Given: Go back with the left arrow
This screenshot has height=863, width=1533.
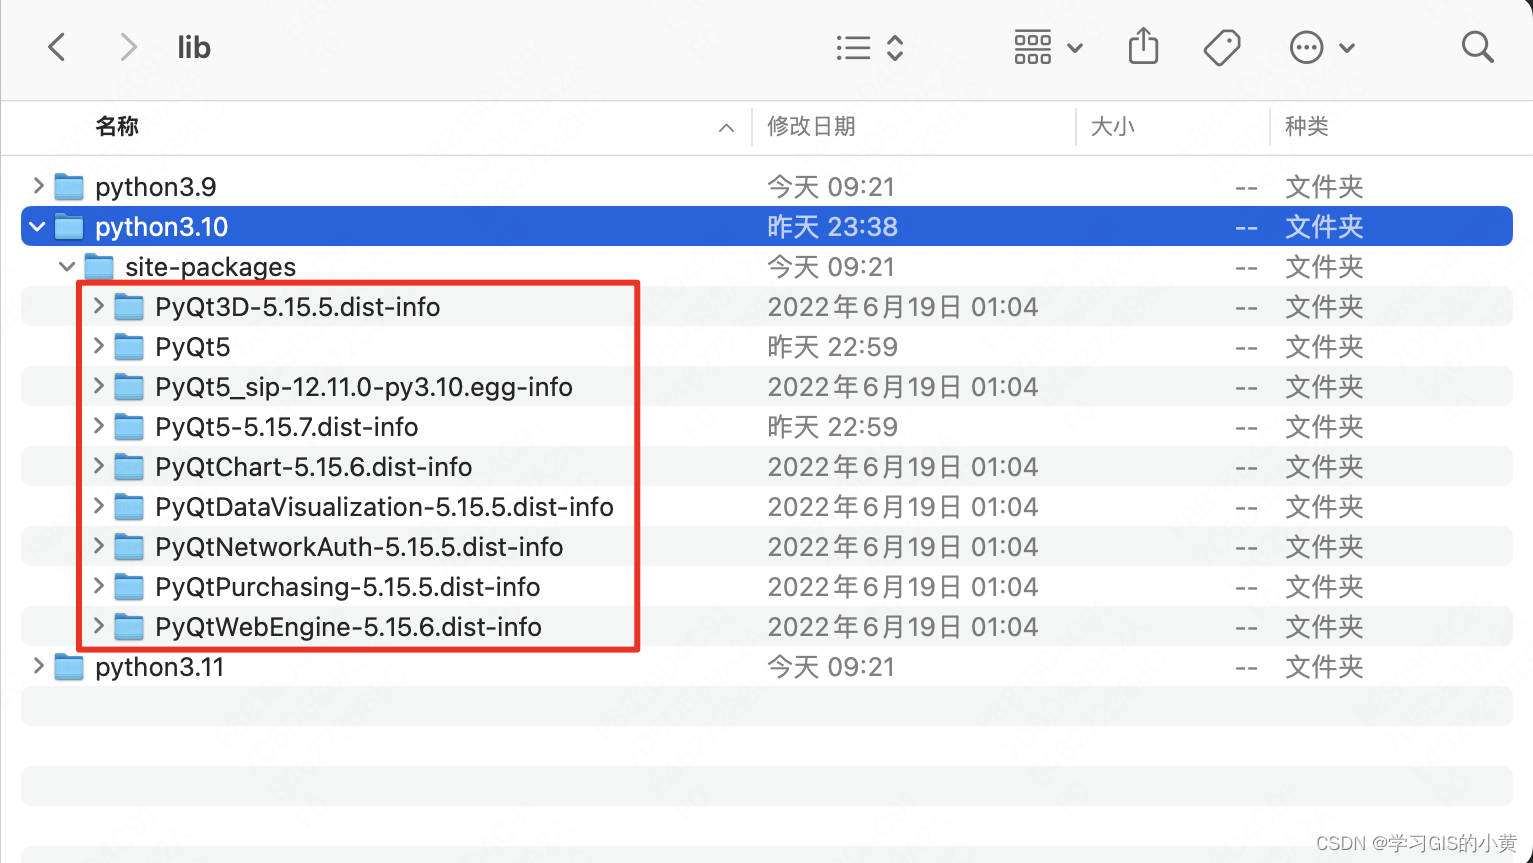Looking at the screenshot, I should pos(57,47).
